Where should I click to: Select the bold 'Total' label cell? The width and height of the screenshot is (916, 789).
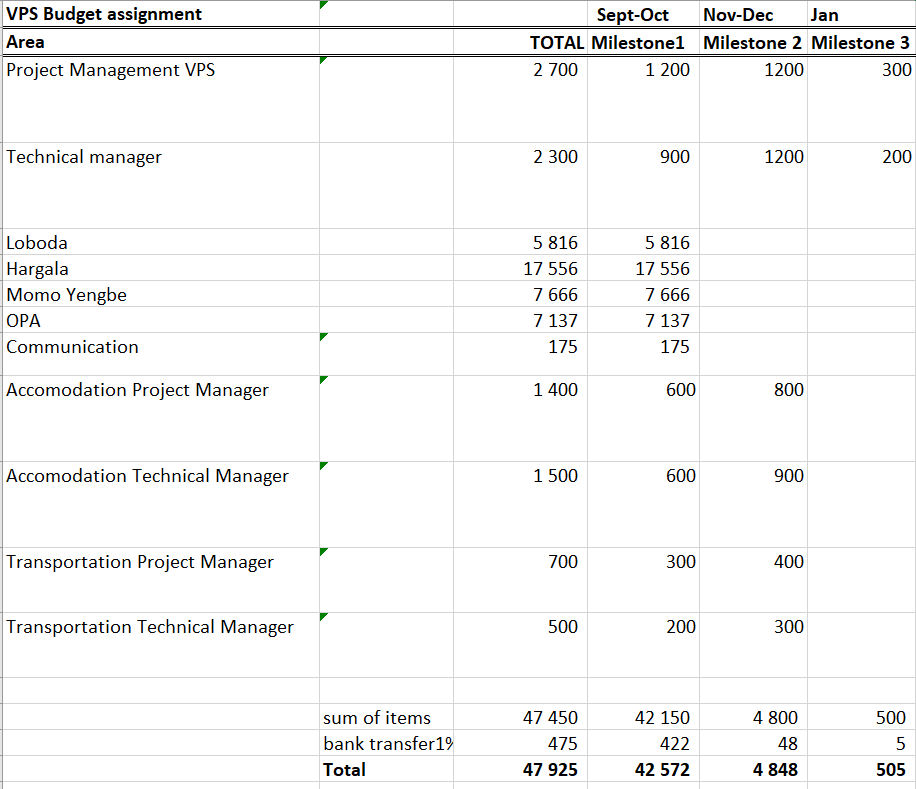coord(344,770)
